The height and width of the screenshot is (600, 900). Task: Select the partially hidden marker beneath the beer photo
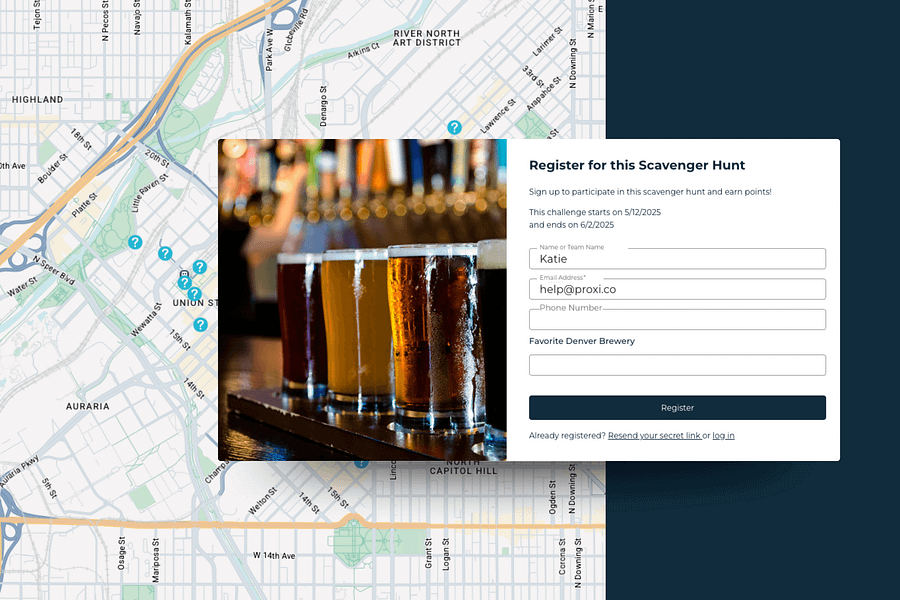click(361, 463)
